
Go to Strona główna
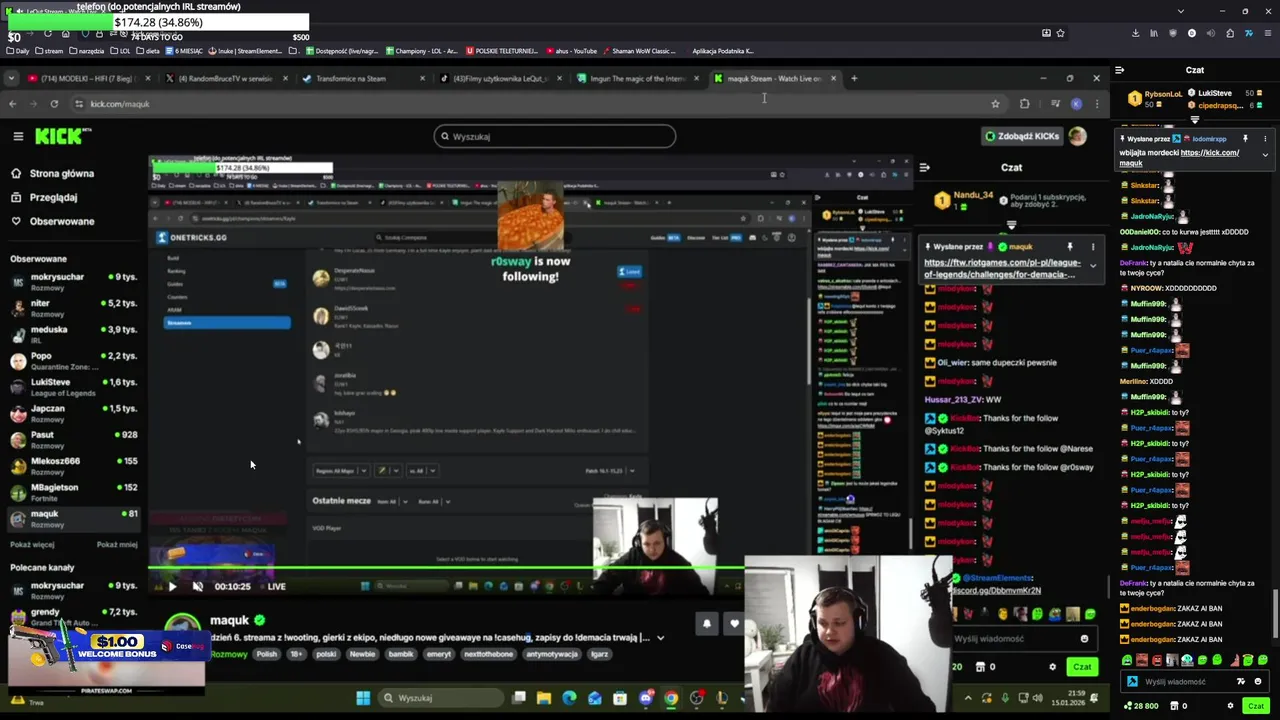[x=61, y=173]
